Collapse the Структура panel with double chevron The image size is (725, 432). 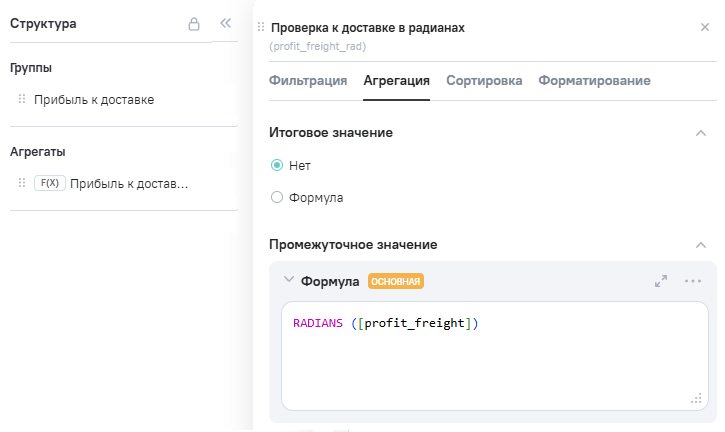[225, 24]
